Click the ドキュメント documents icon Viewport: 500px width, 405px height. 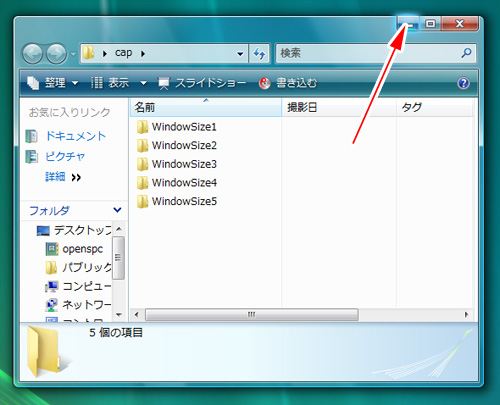point(32,136)
